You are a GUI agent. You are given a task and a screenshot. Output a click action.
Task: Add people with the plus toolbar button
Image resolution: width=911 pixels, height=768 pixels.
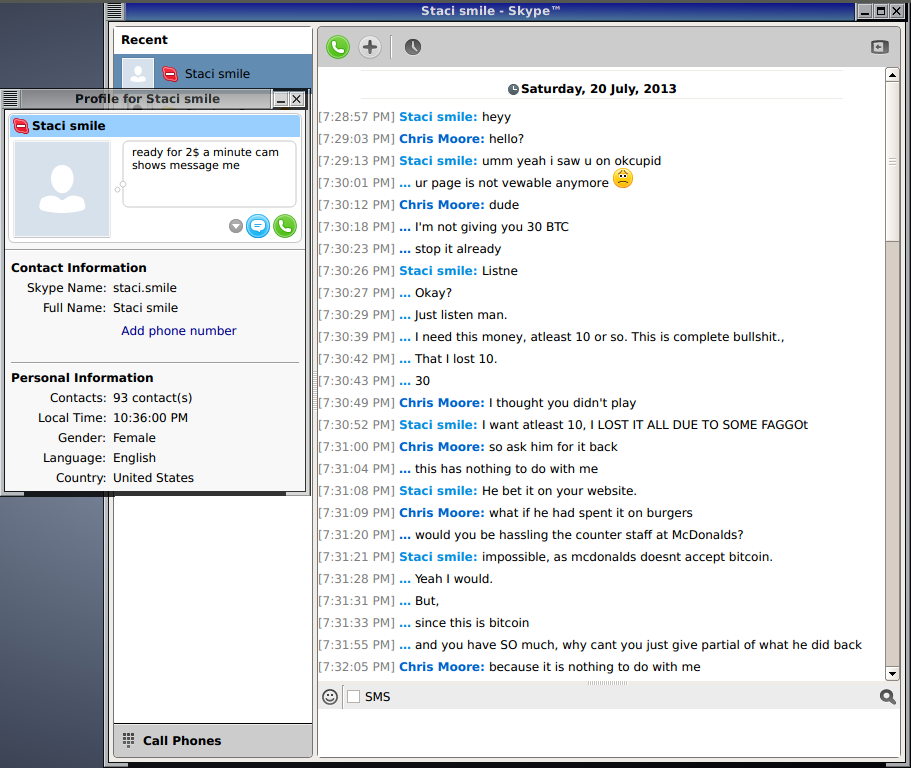[x=370, y=47]
